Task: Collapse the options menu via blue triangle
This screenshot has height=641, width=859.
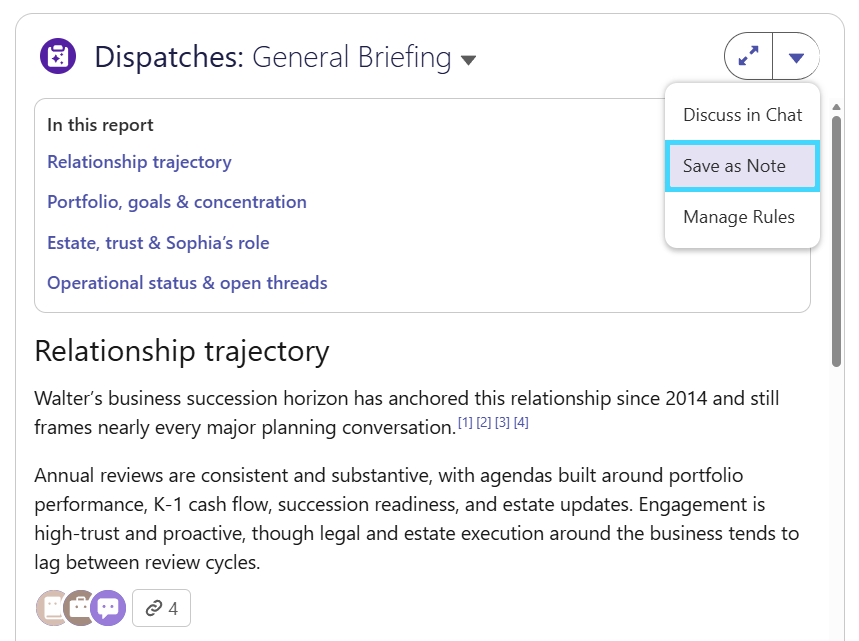Action: coord(796,57)
